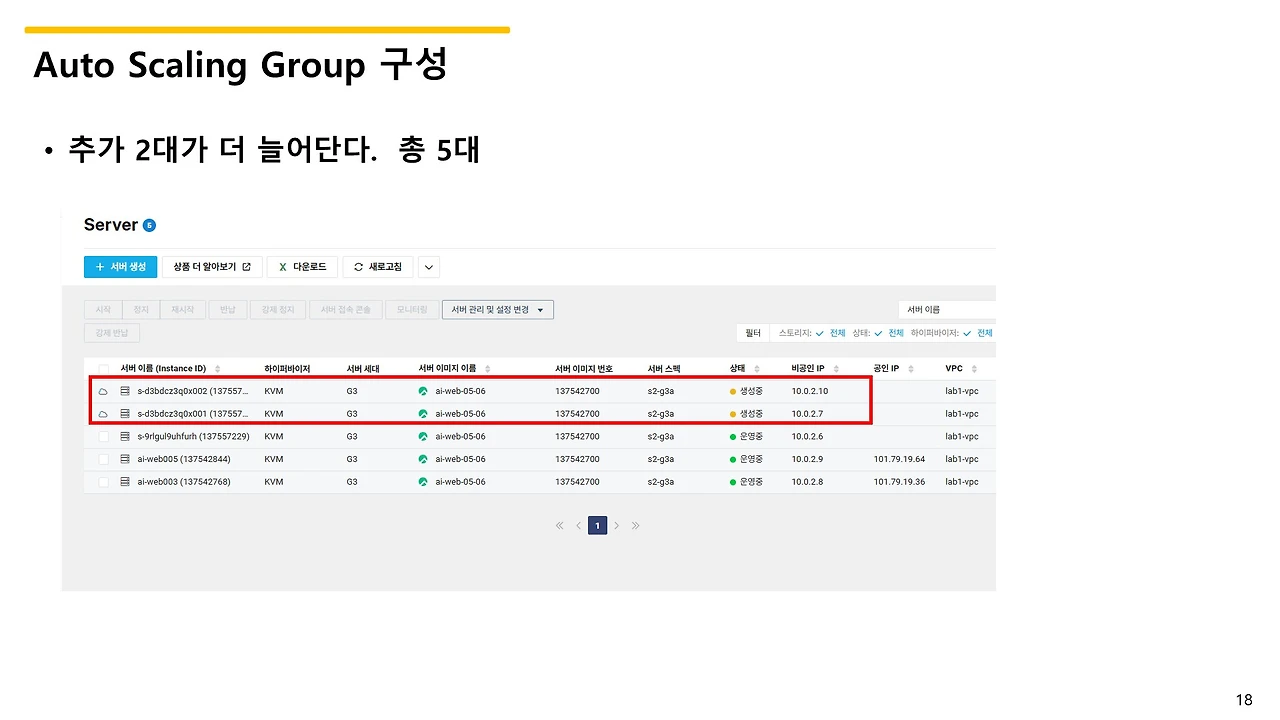Click image icon in ai-web003 row
The image size is (1280, 720).
423,482
